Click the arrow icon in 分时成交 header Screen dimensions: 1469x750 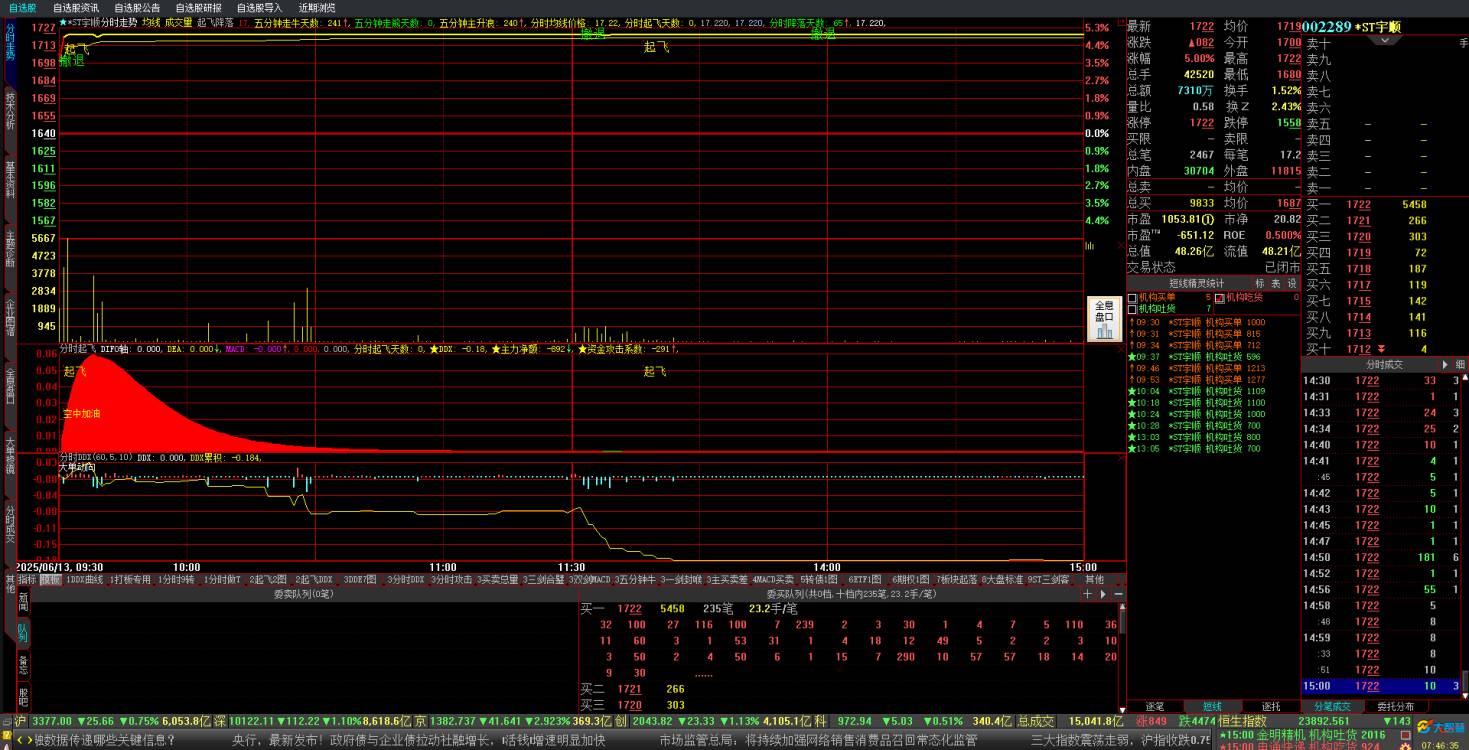[x=1446, y=364]
